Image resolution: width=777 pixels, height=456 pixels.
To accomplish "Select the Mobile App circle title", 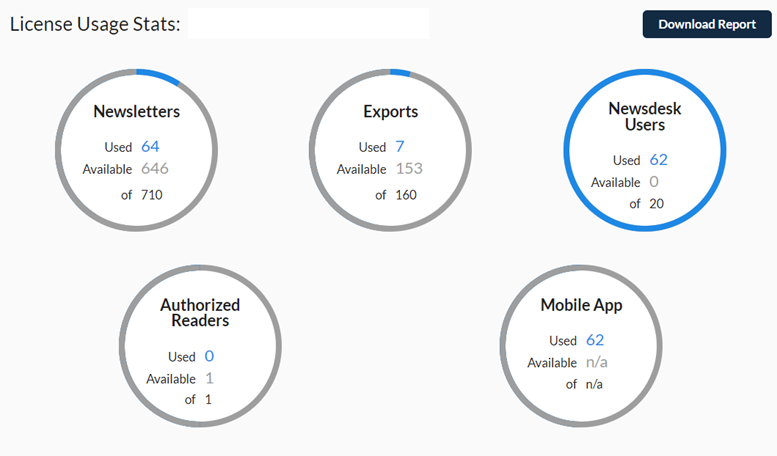I will point(581,305).
